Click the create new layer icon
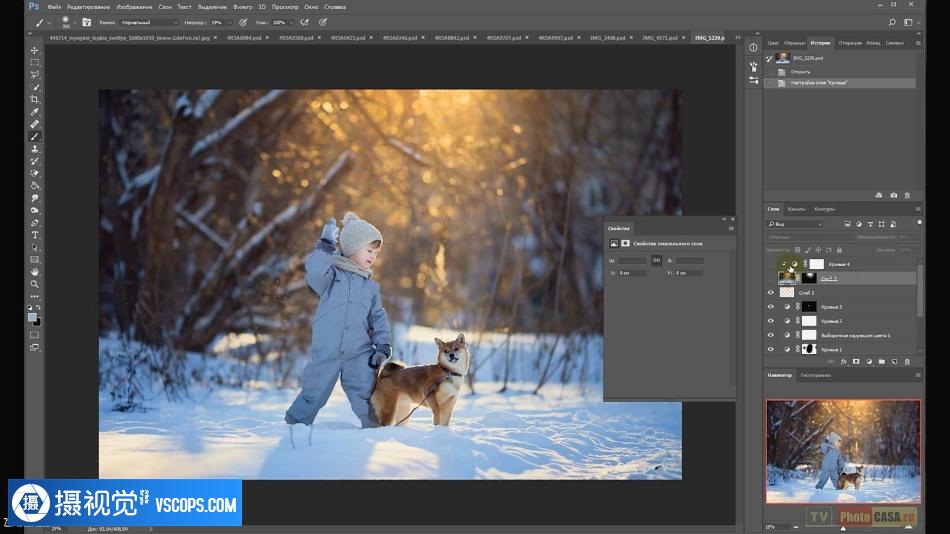Viewport: 950px width, 534px height. [x=894, y=362]
